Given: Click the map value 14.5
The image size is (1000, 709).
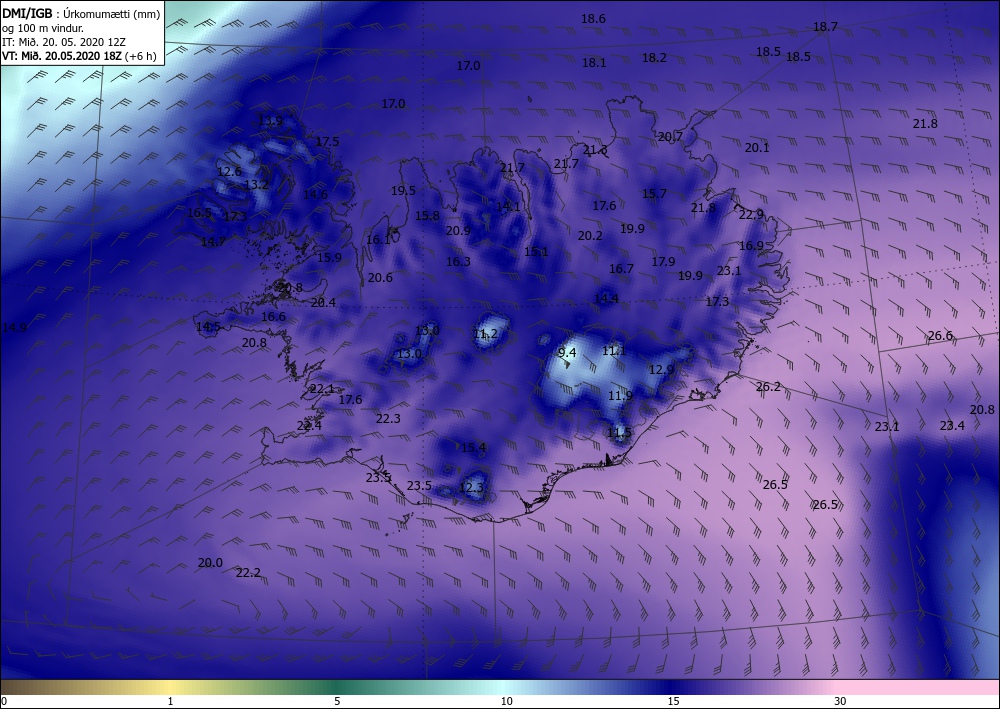Looking at the screenshot, I should [209, 327].
